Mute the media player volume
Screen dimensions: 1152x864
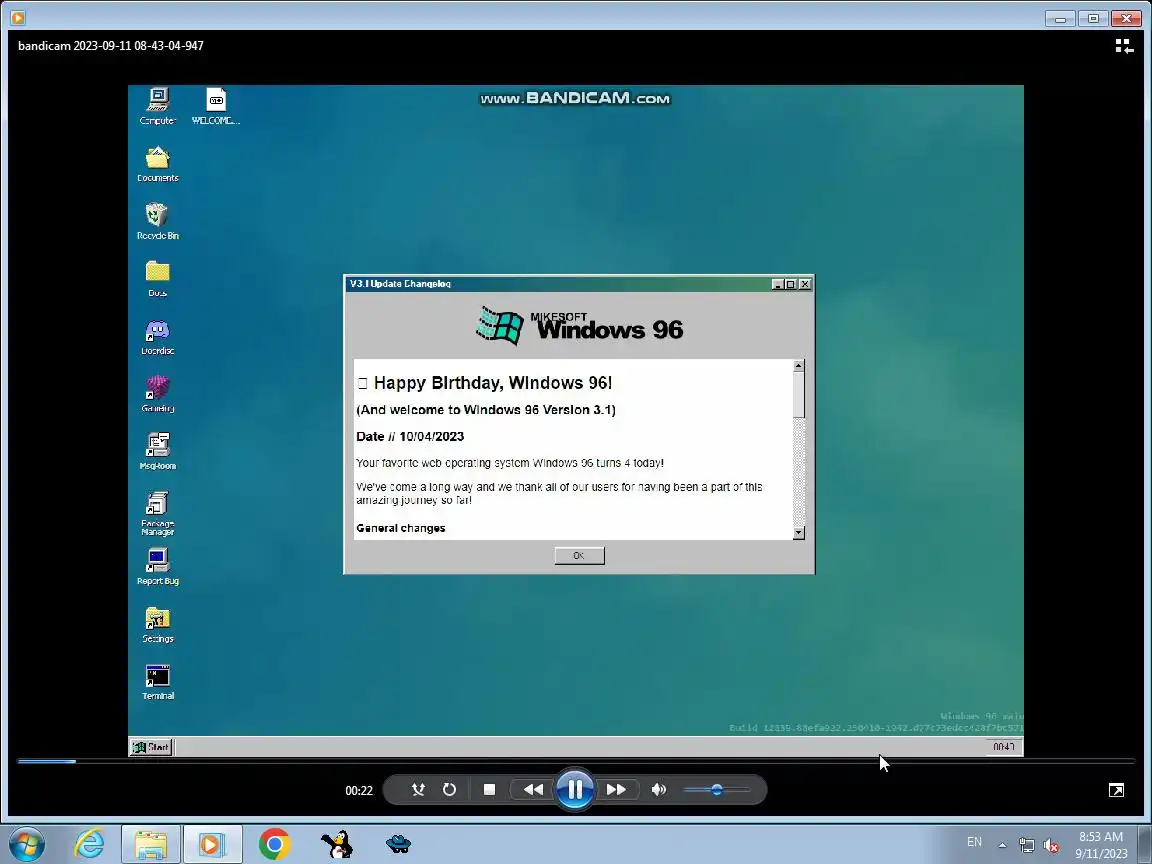pos(658,790)
